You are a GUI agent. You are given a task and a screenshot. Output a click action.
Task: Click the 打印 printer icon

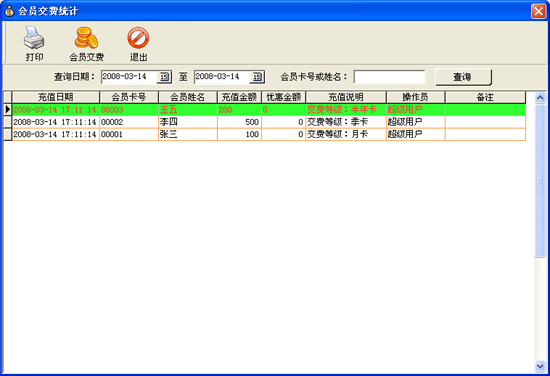click(34, 38)
